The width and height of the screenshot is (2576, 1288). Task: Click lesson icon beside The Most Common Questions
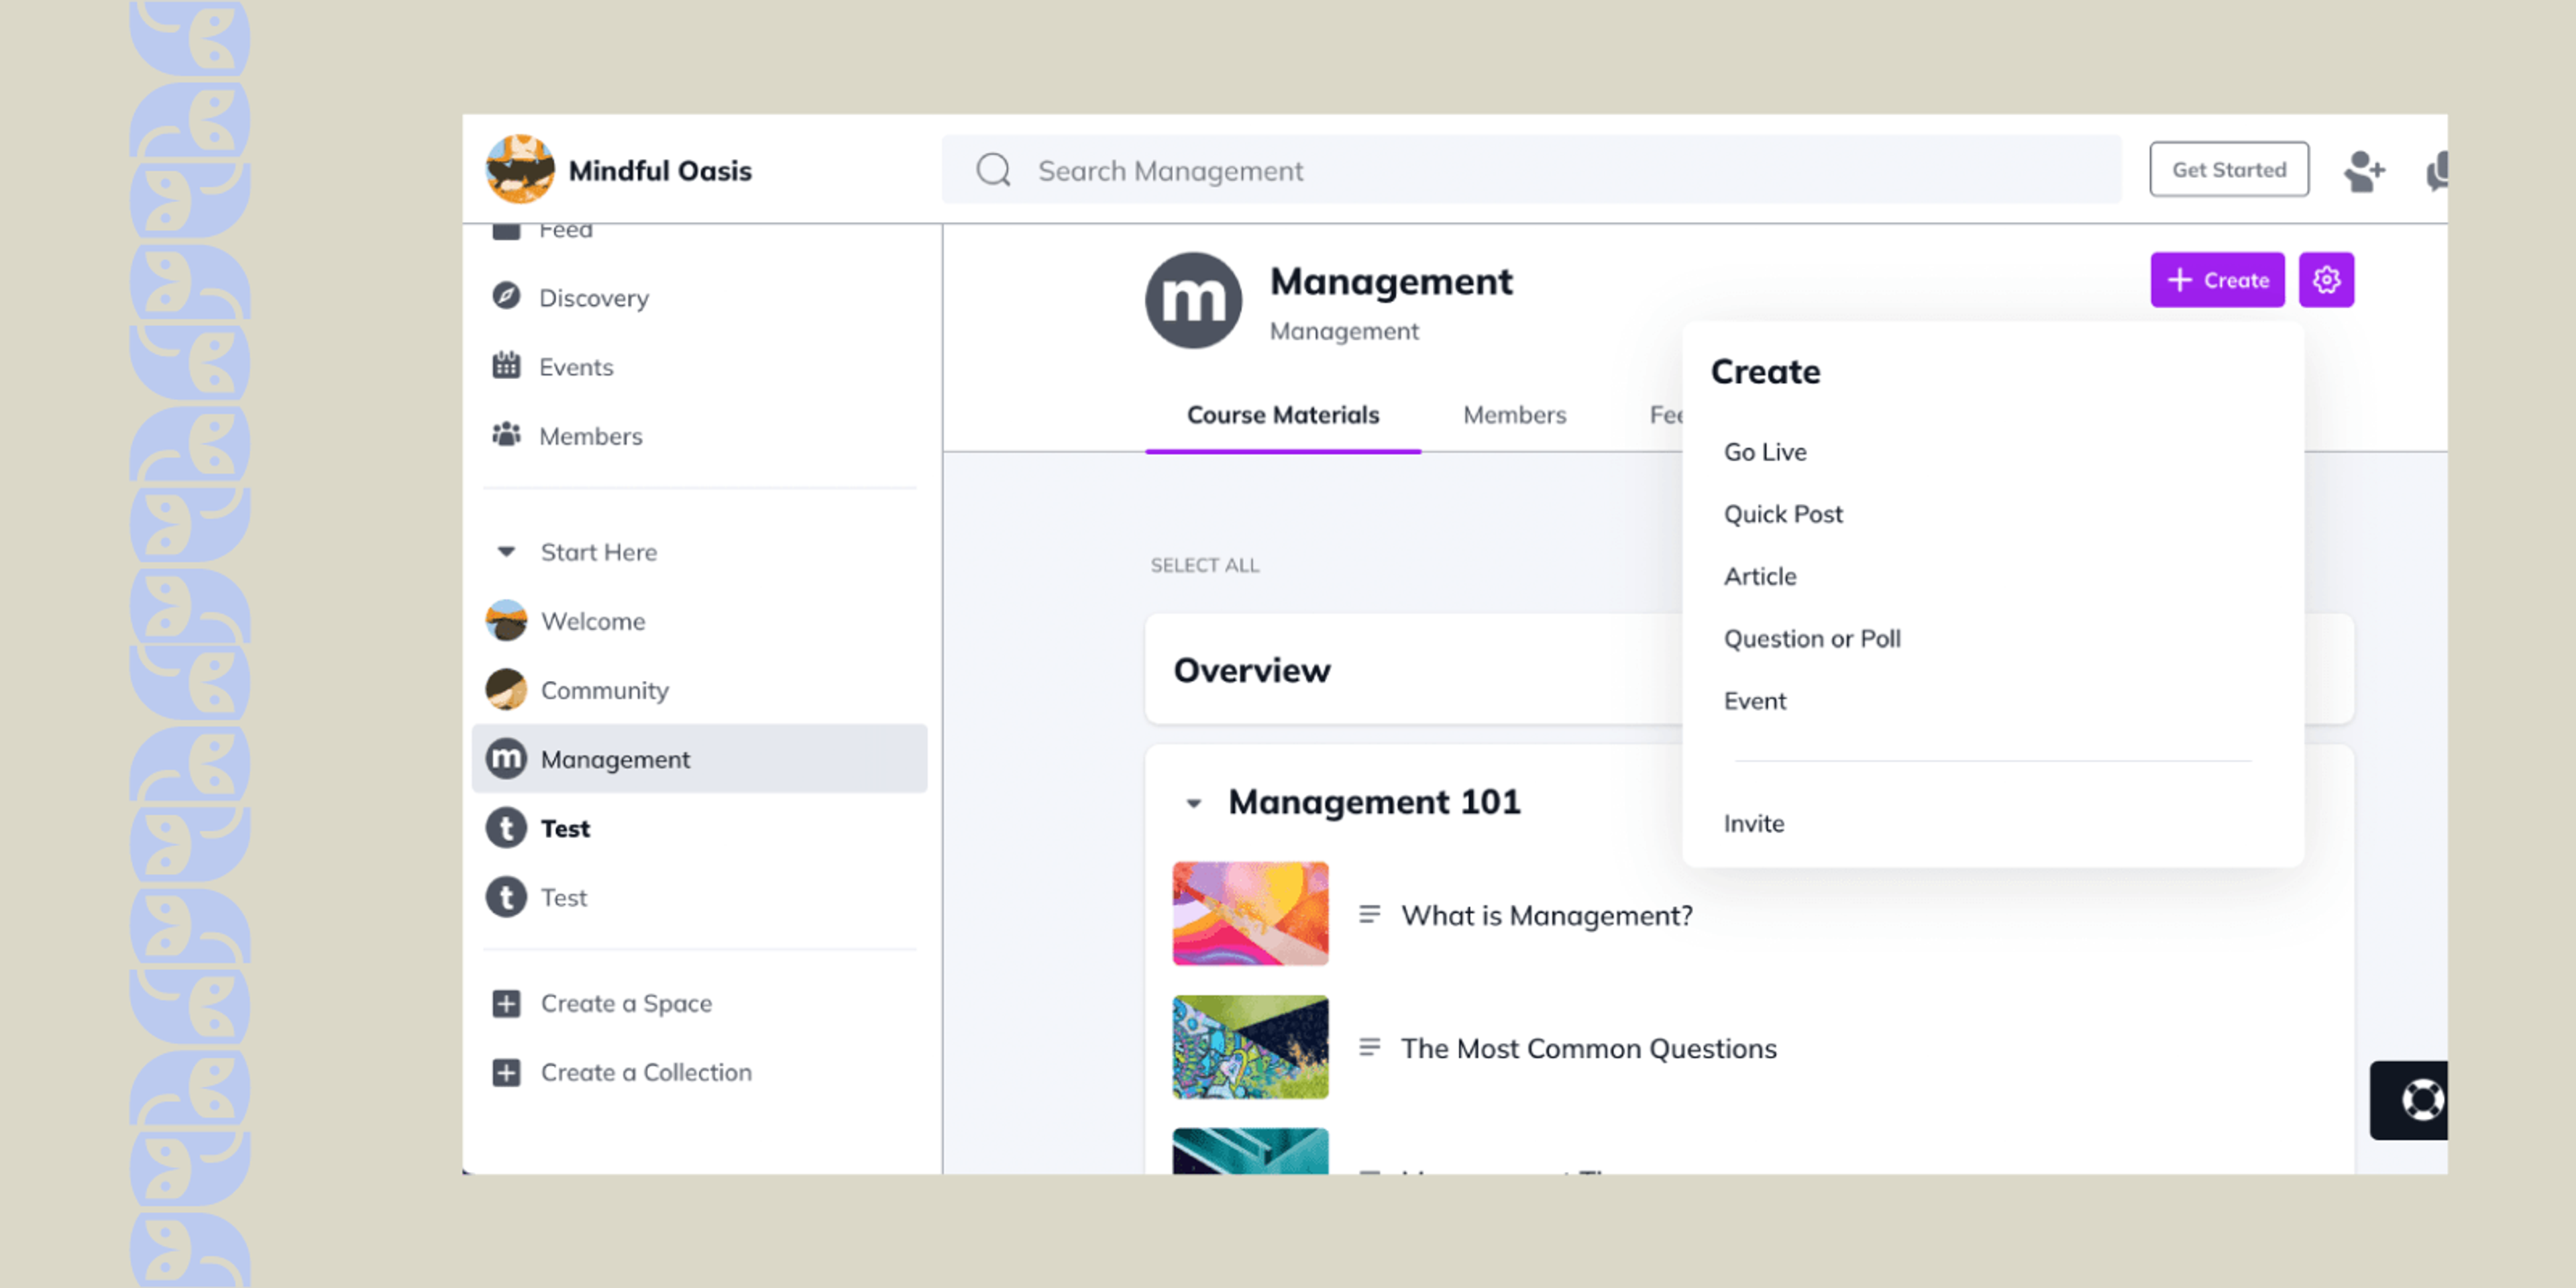coord(1370,1048)
